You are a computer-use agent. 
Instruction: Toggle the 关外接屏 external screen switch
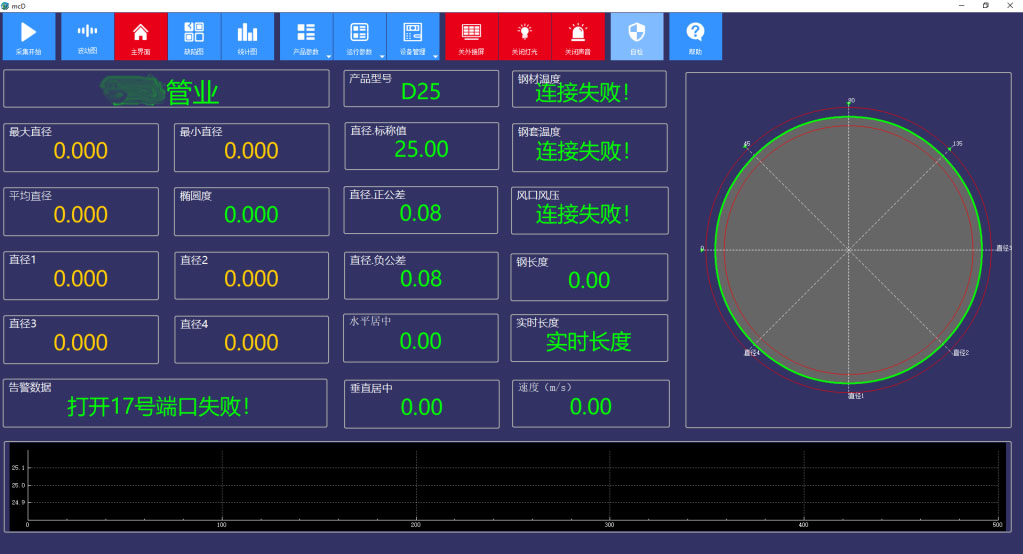coord(471,36)
